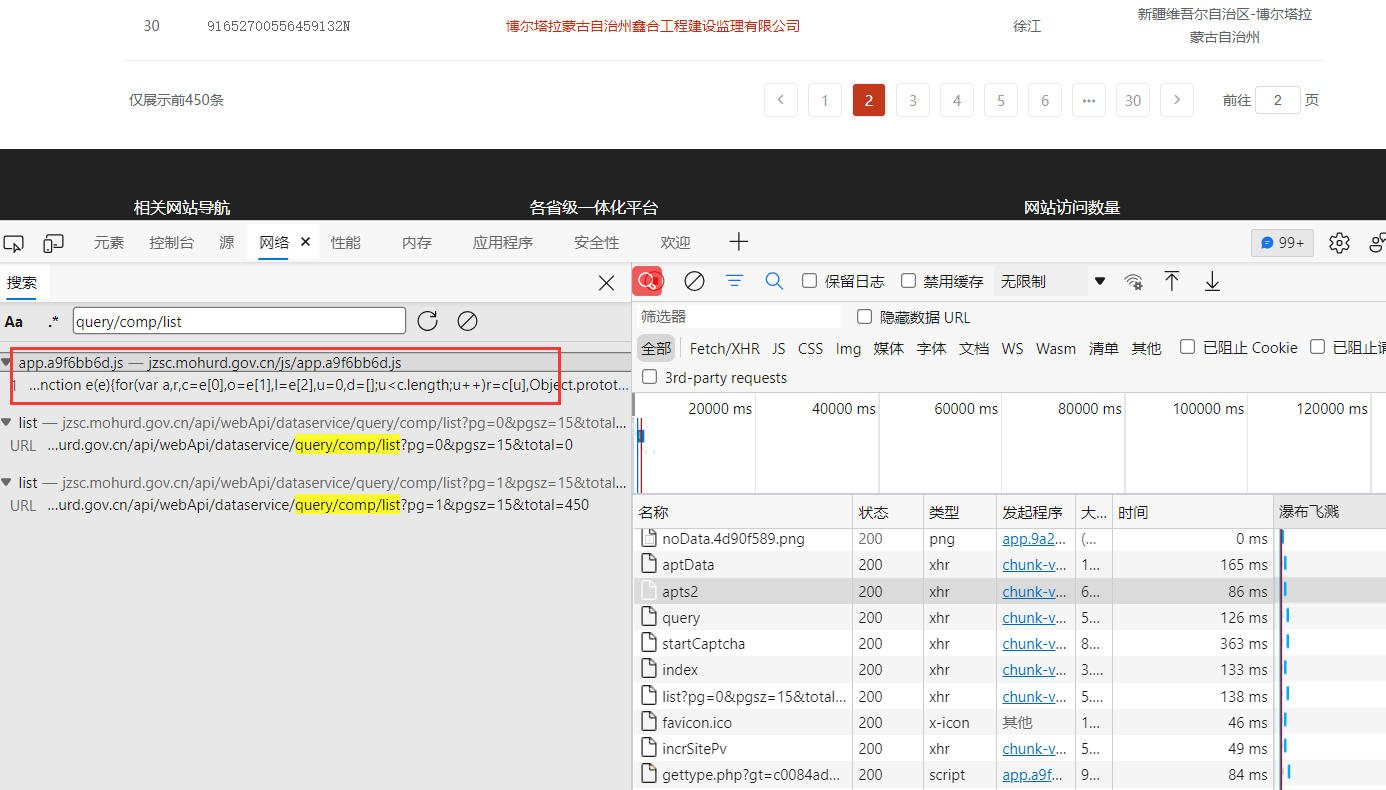Click the query/comp/list search field

click(239, 321)
